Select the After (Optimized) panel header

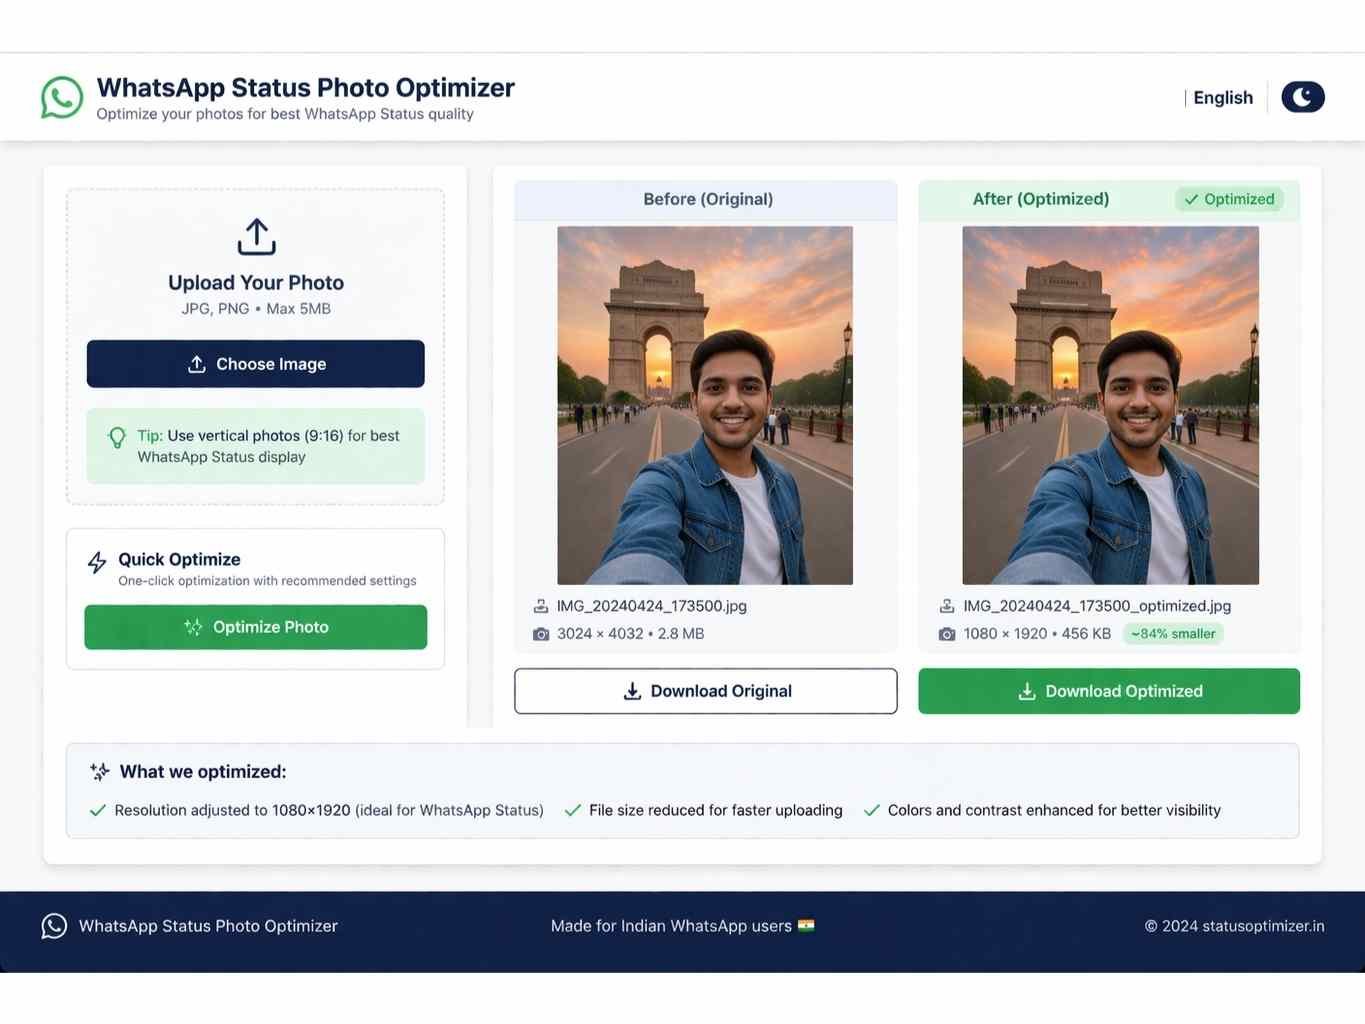[x=1040, y=199]
